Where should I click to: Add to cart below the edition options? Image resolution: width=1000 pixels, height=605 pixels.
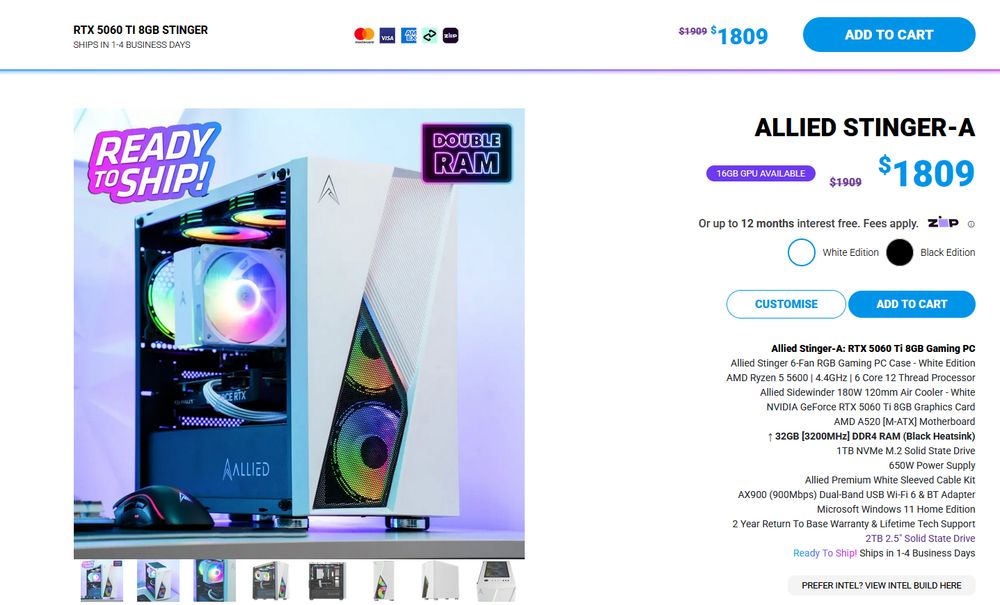tap(911, 304)
